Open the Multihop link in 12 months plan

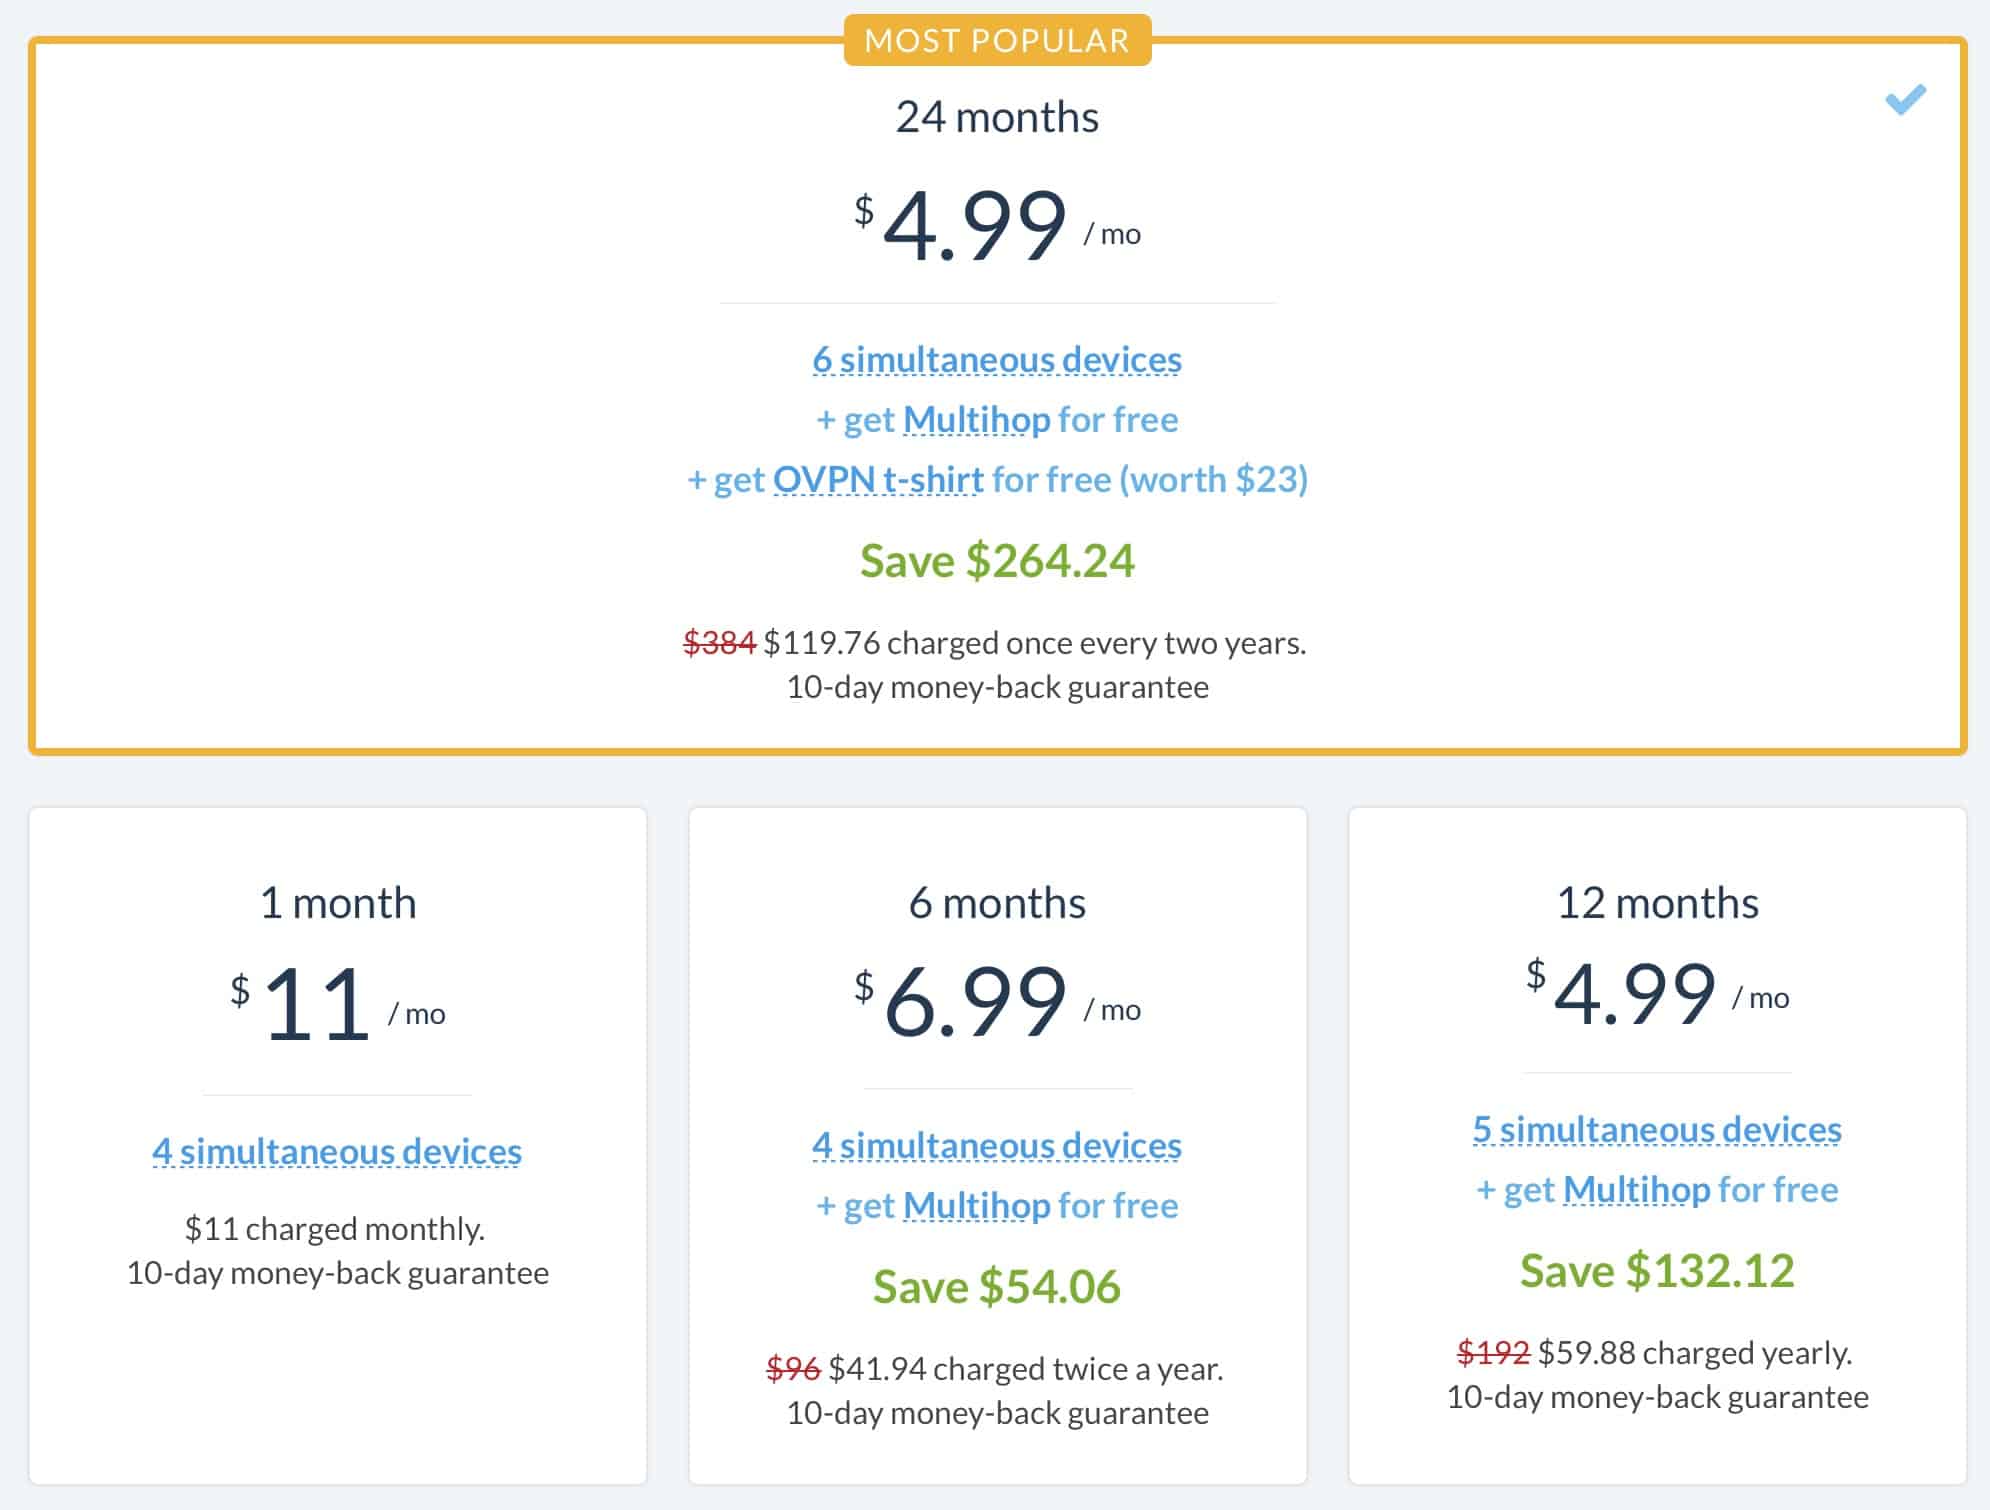(x=1636, y=1190)
